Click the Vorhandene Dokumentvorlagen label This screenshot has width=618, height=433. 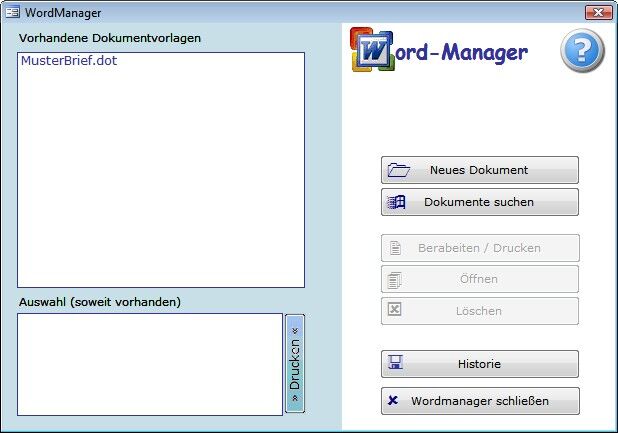tap(110, 38)
